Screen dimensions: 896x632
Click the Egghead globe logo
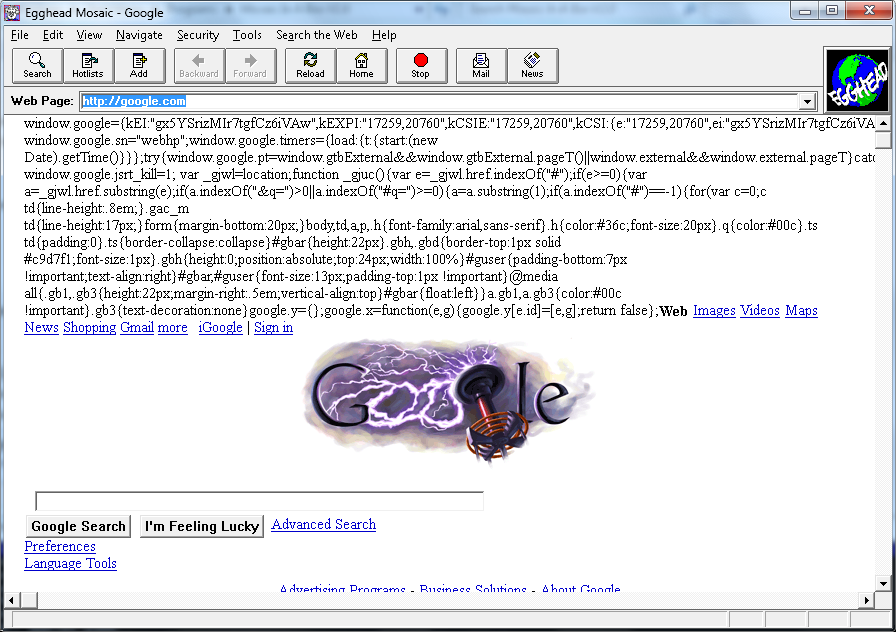pos(858,79)
